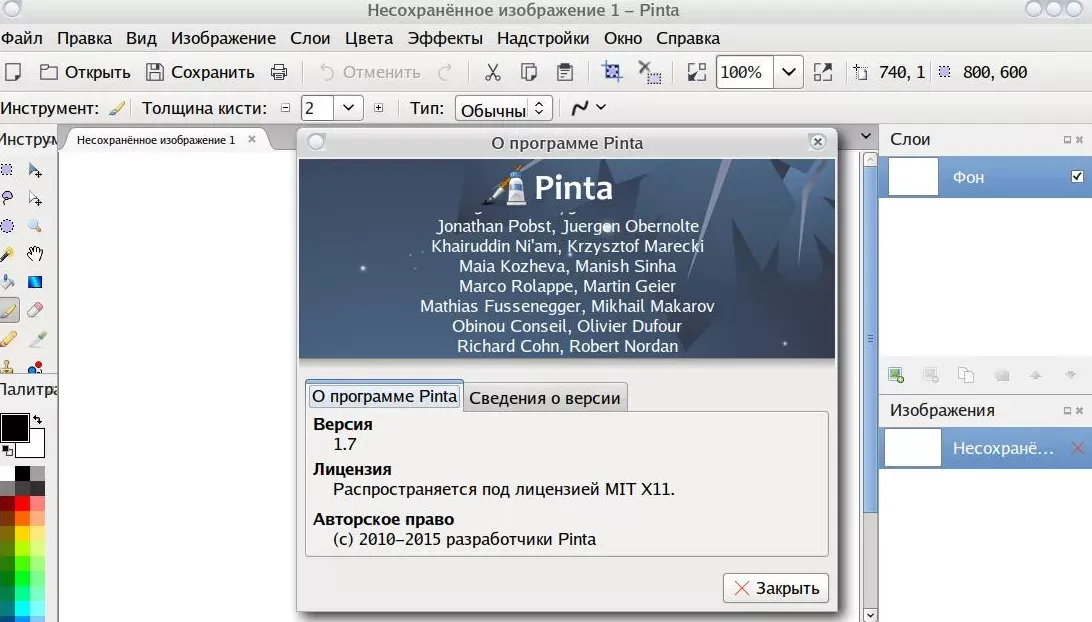Screen dimensions: 1092x622
Task: Click icon right of the zoom dropdown
Action: pyautogui.click(x=823, y=72)
